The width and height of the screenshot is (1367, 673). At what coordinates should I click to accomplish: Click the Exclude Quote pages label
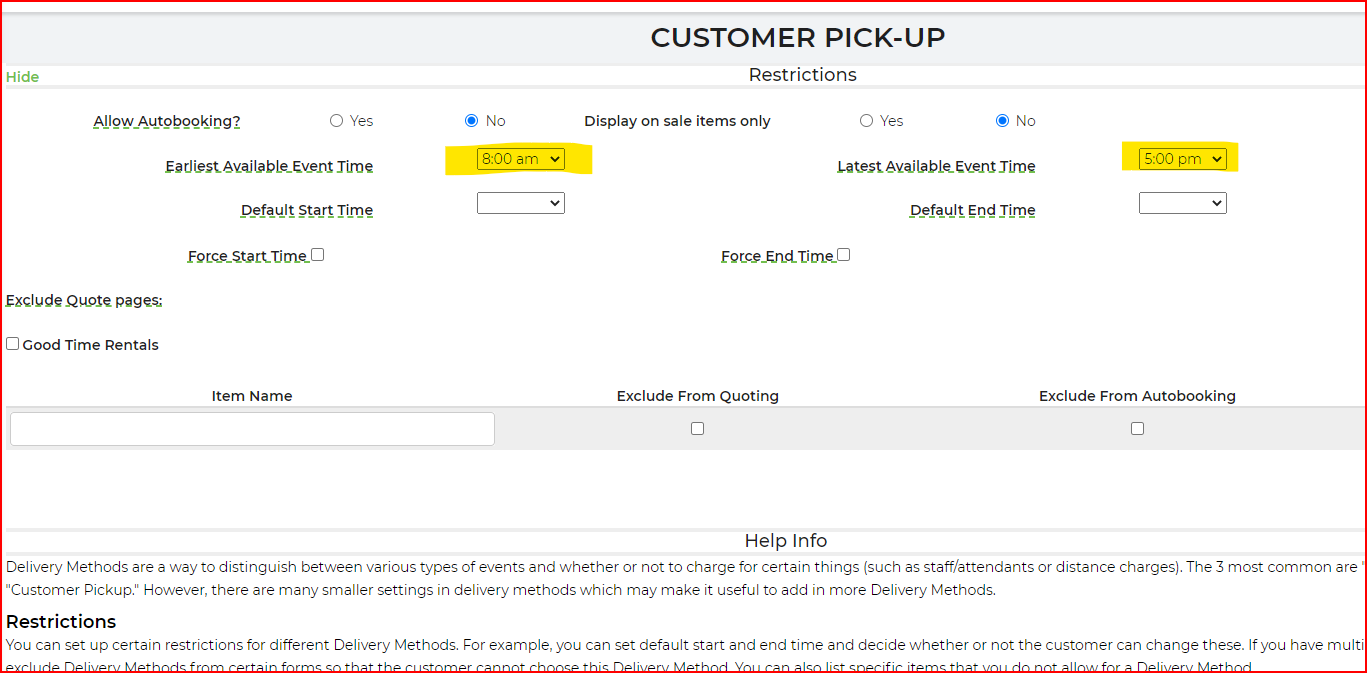(84, 300)
